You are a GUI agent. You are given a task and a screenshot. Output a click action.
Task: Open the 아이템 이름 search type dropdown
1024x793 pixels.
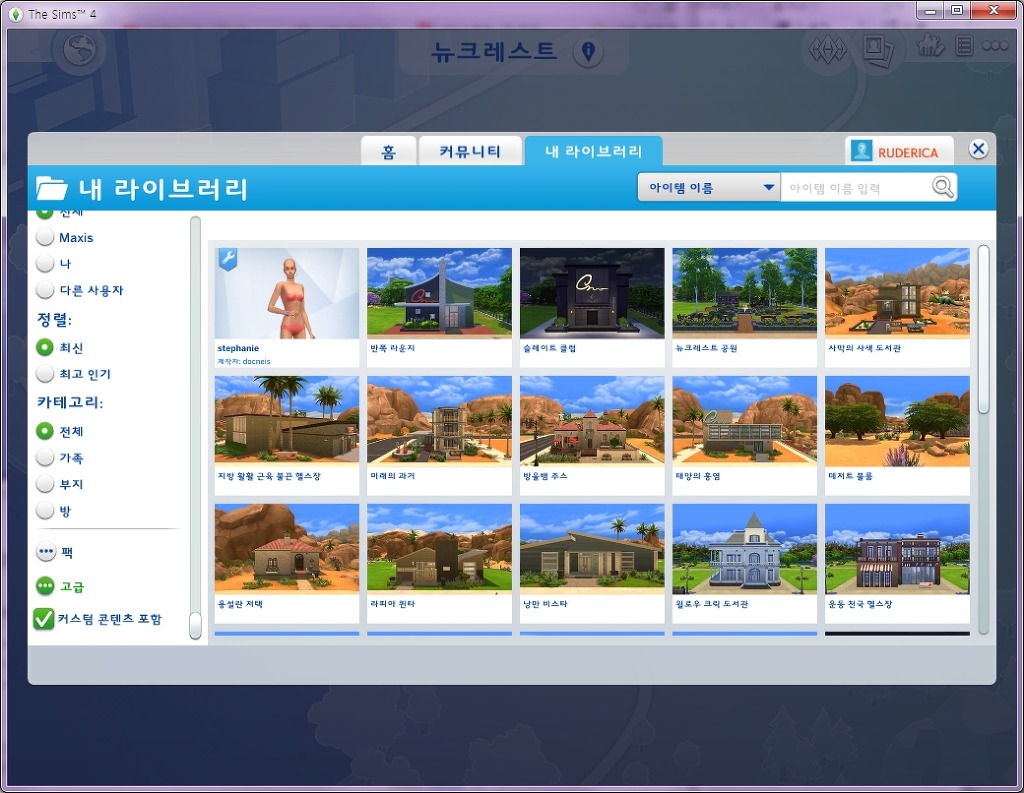tap(709, 187)
